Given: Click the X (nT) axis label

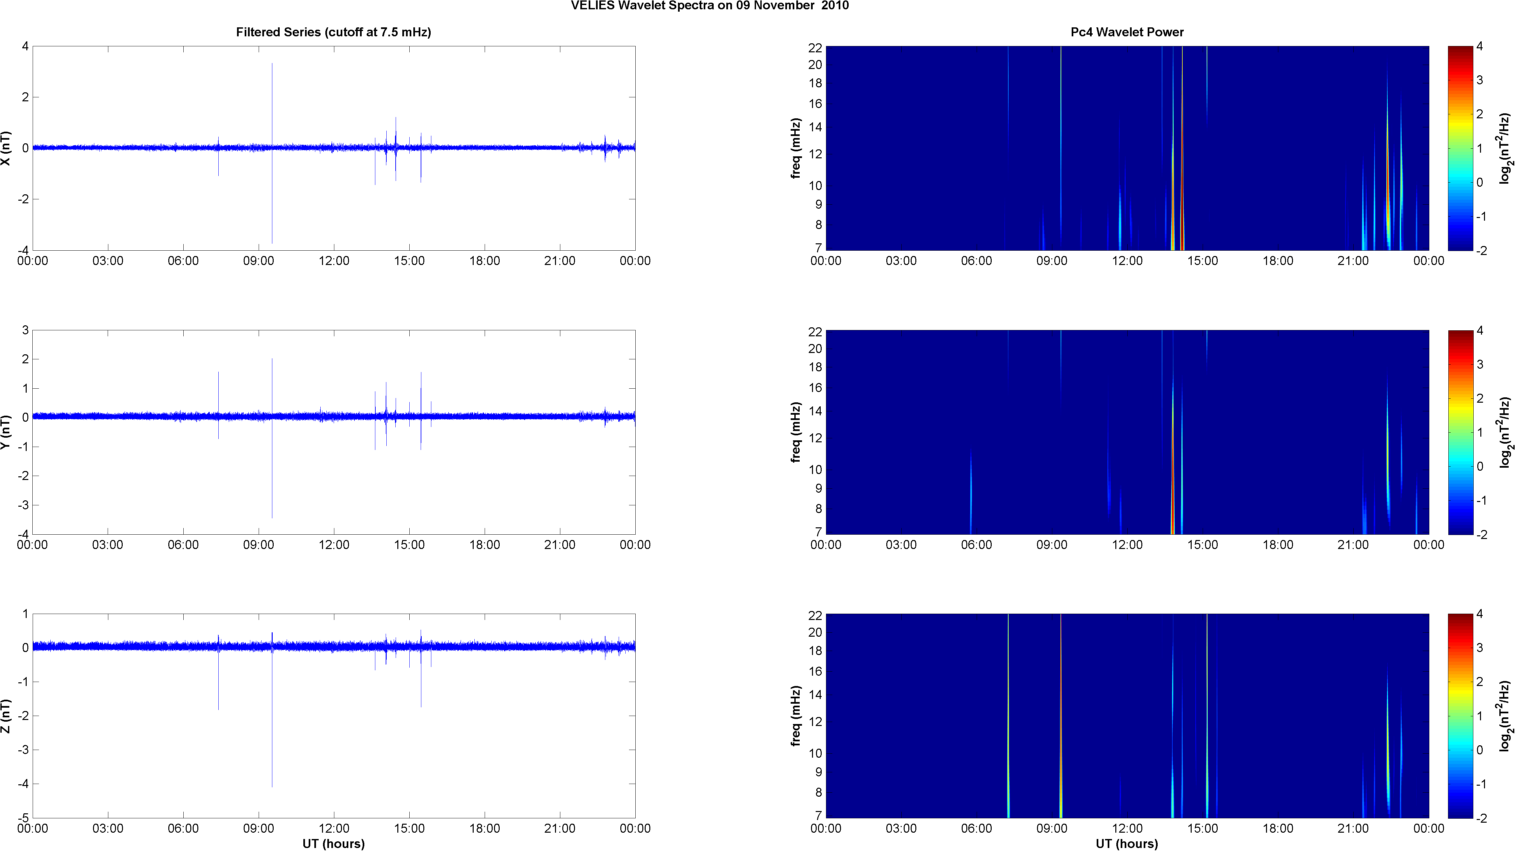Looking at the screenshot, I should click(7, 148).
